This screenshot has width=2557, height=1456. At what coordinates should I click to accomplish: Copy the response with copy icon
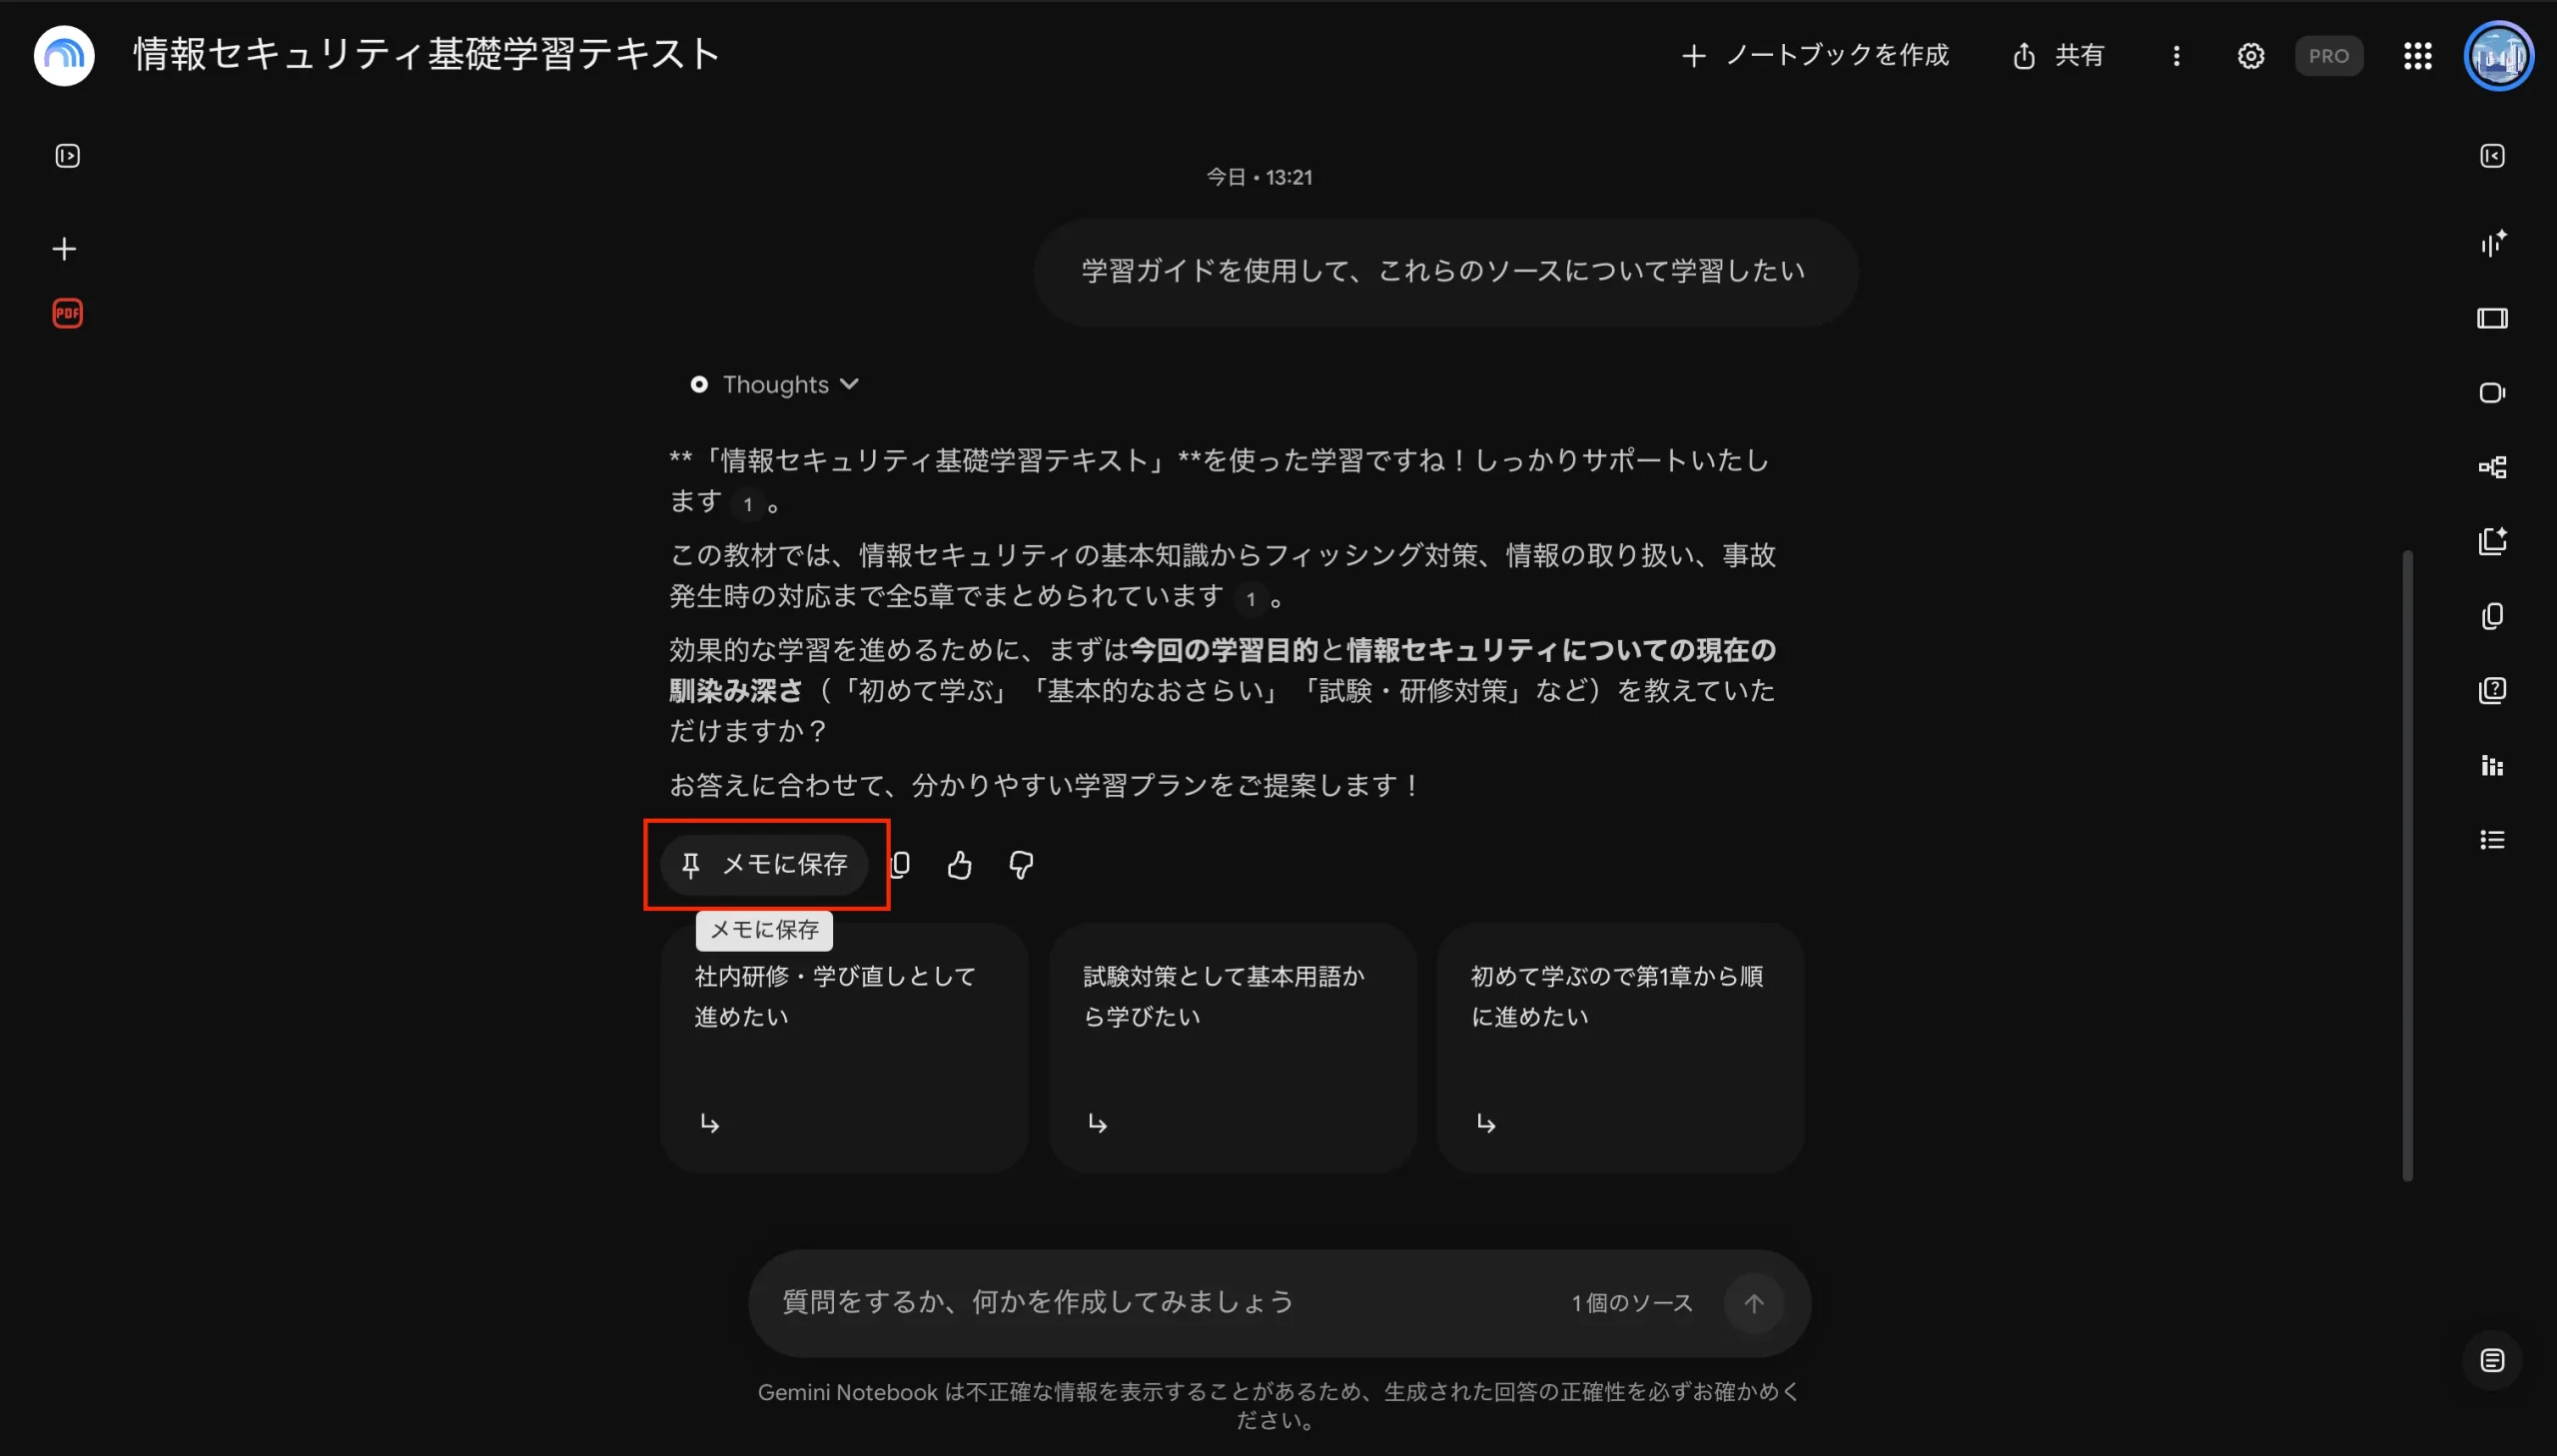pyautogui.click(x=901, y=865)
